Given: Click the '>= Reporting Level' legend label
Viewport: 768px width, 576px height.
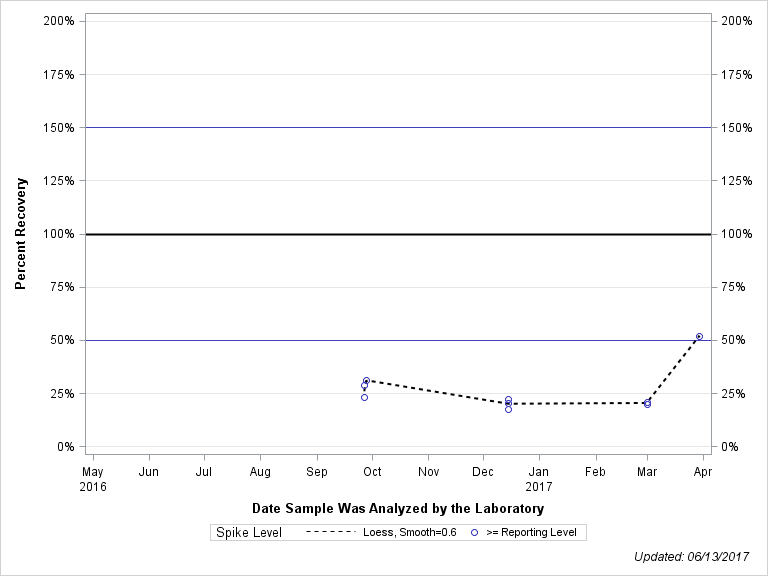Looking at the screenshot, I should click(531, 532).
